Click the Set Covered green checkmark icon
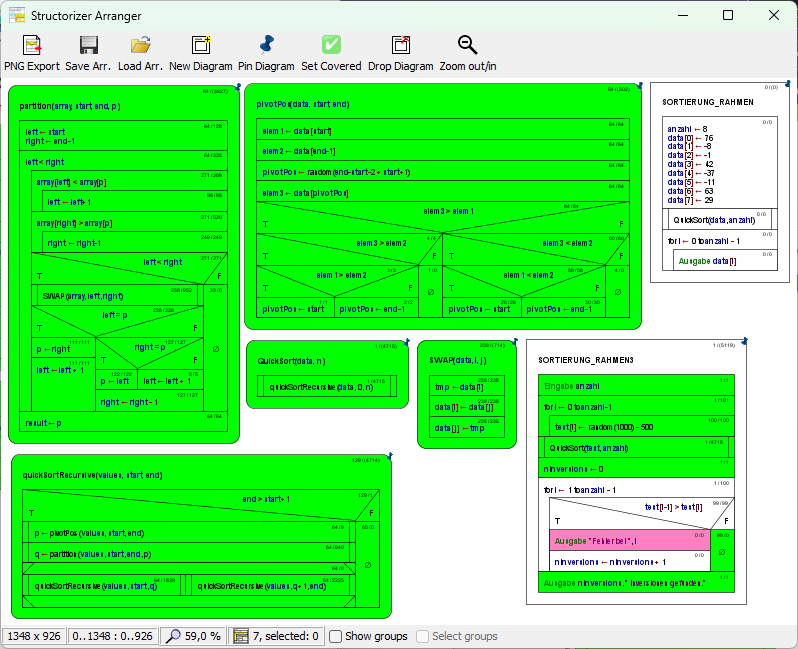The height and width of the screenshot is (649, 798). pos(331,45)
